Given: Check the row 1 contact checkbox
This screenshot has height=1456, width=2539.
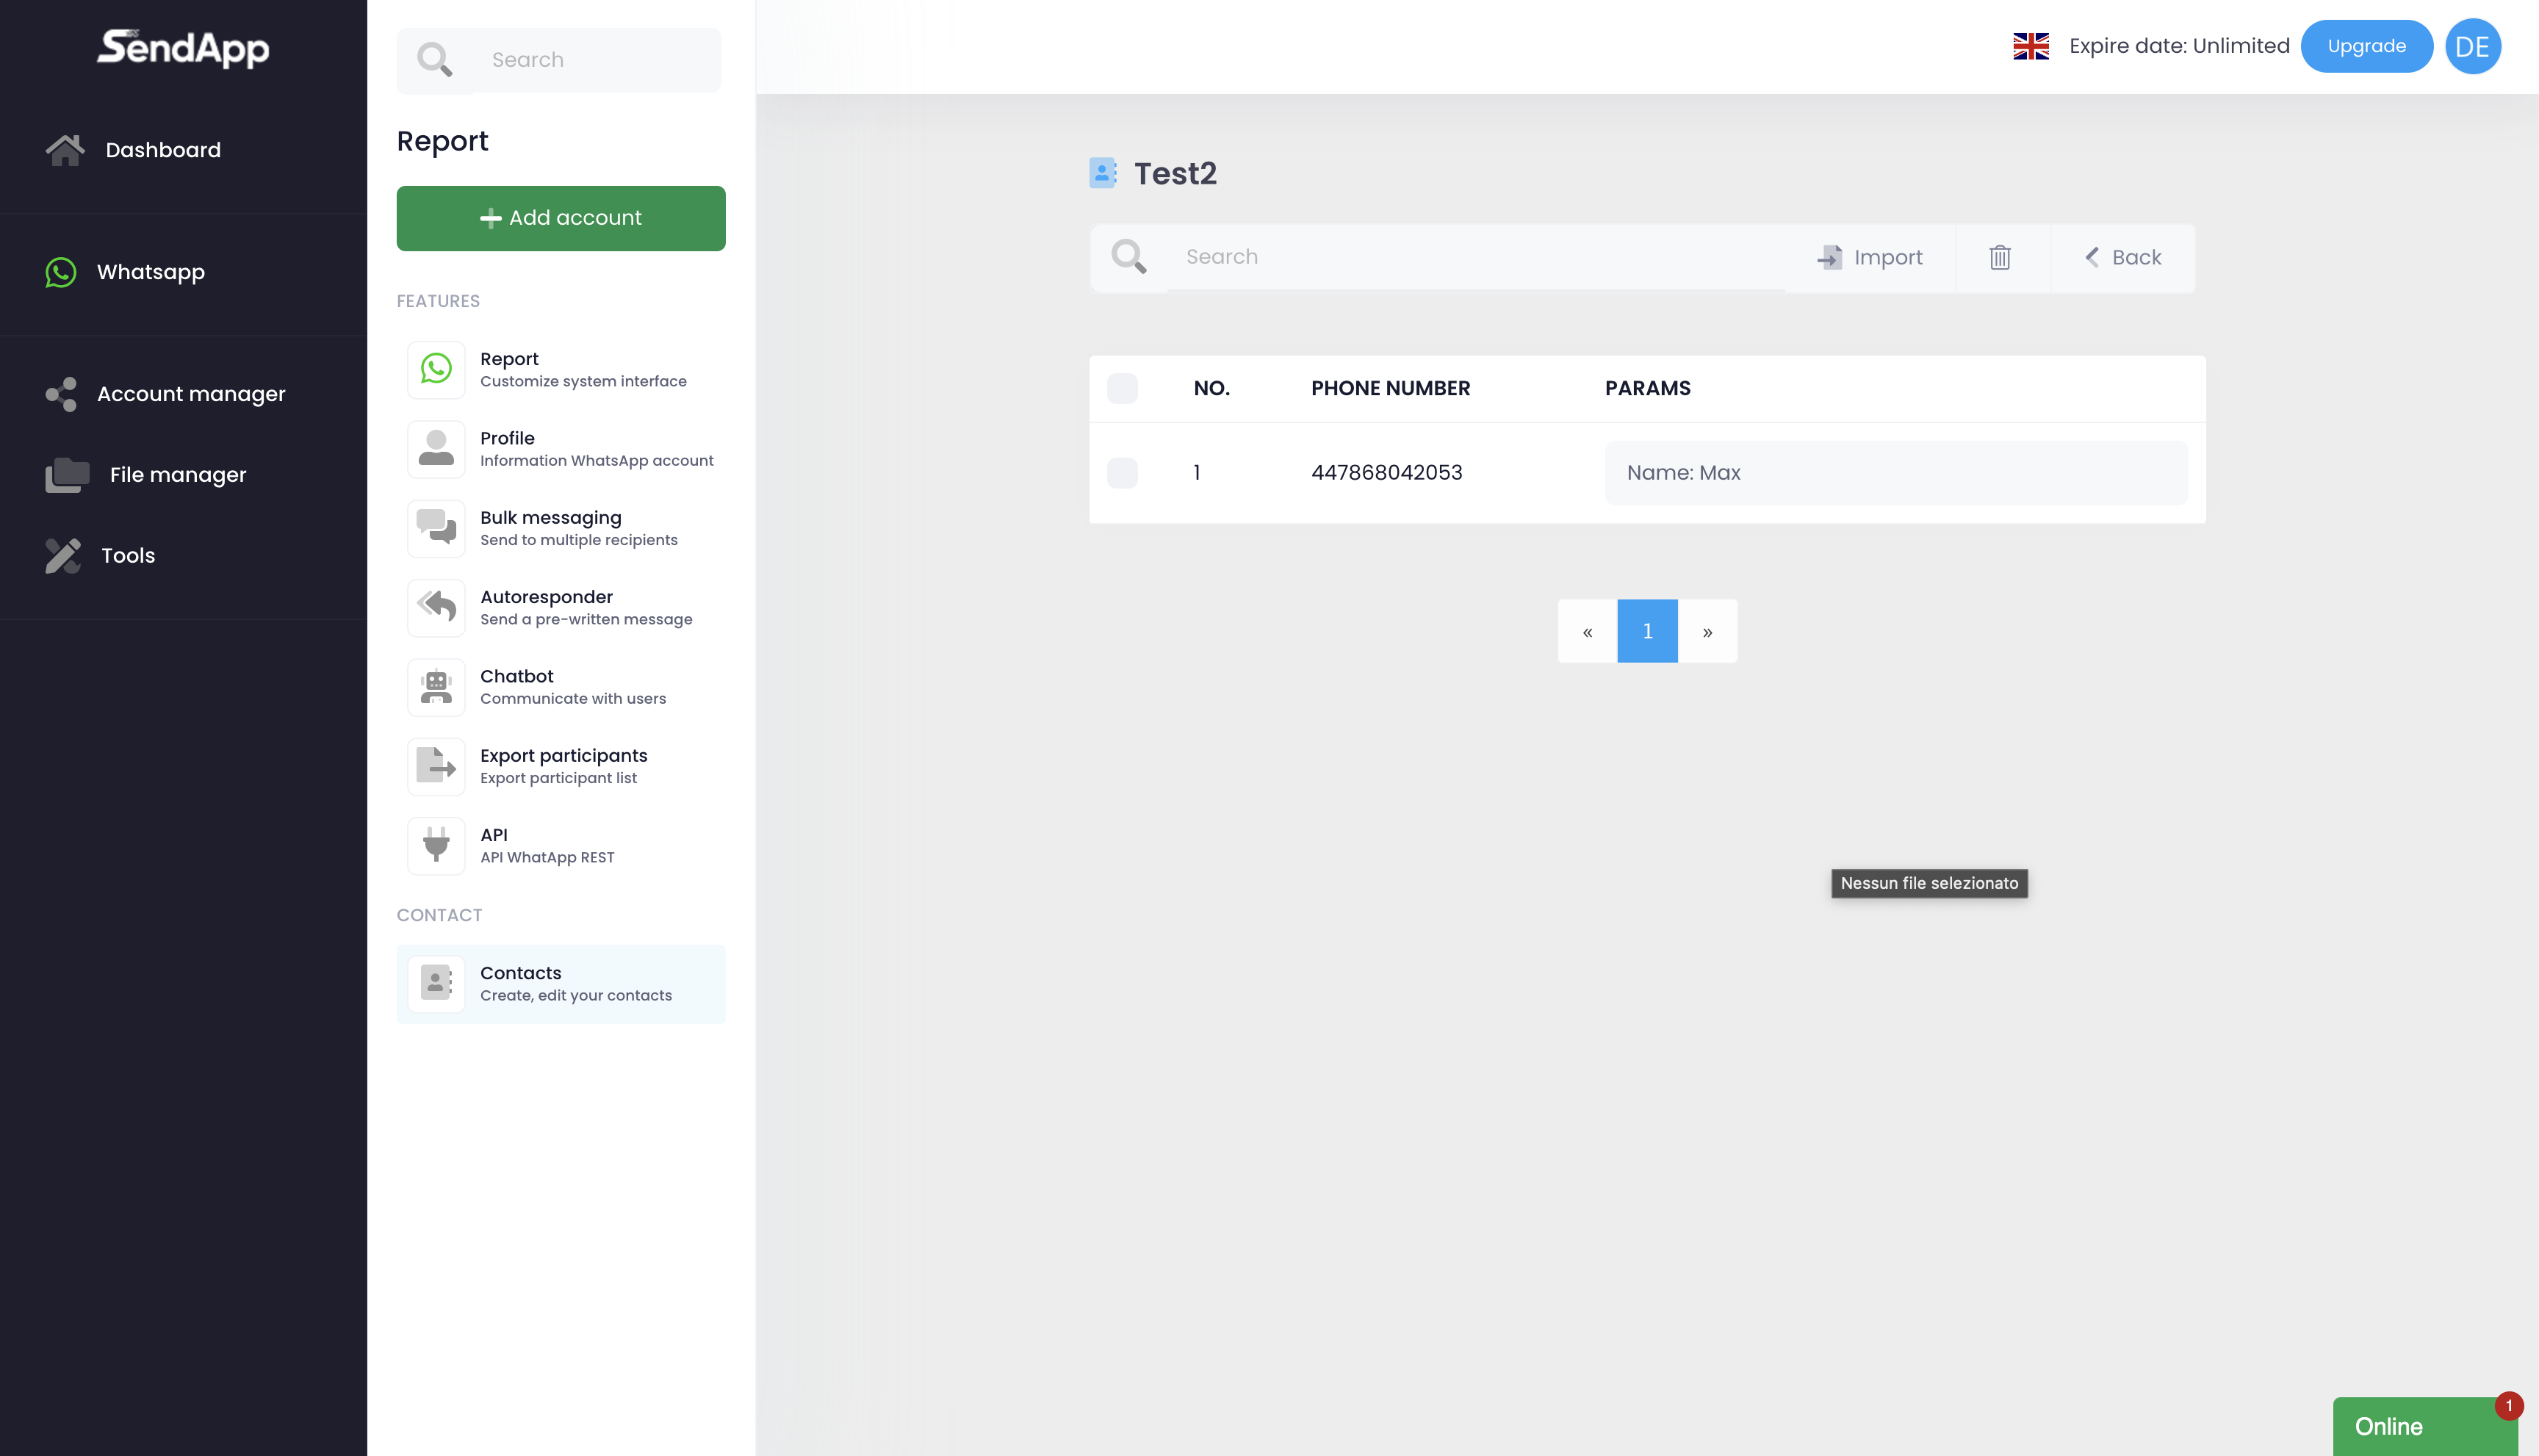Looking at the screenshot, I should (1122, 473).
